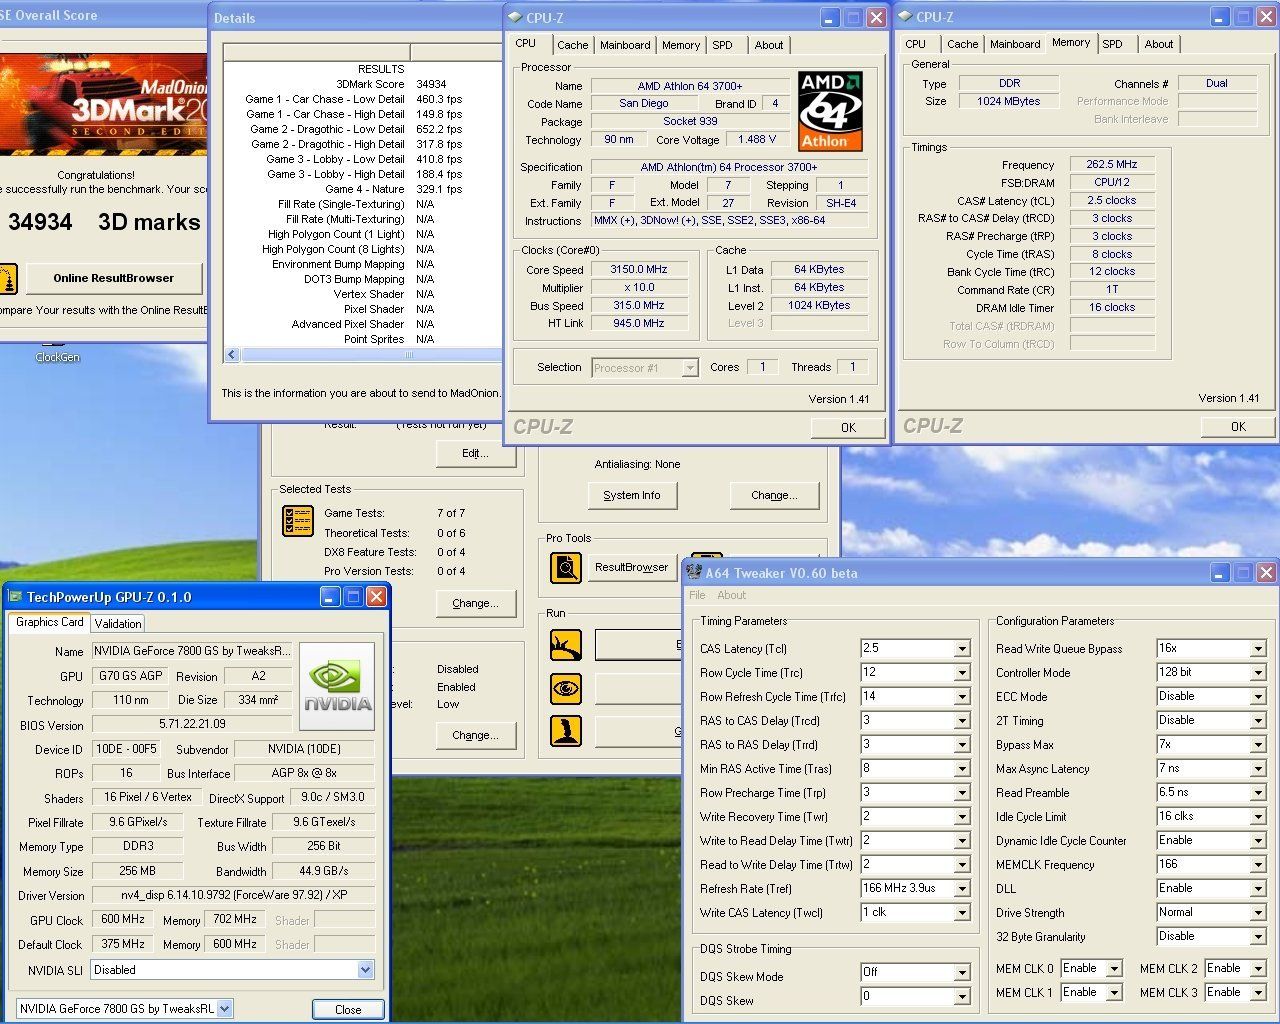Open the Write CAS Latency (Twcl) dropdown
Viewport: 1280px width, 1024px height.
[962, 913]
